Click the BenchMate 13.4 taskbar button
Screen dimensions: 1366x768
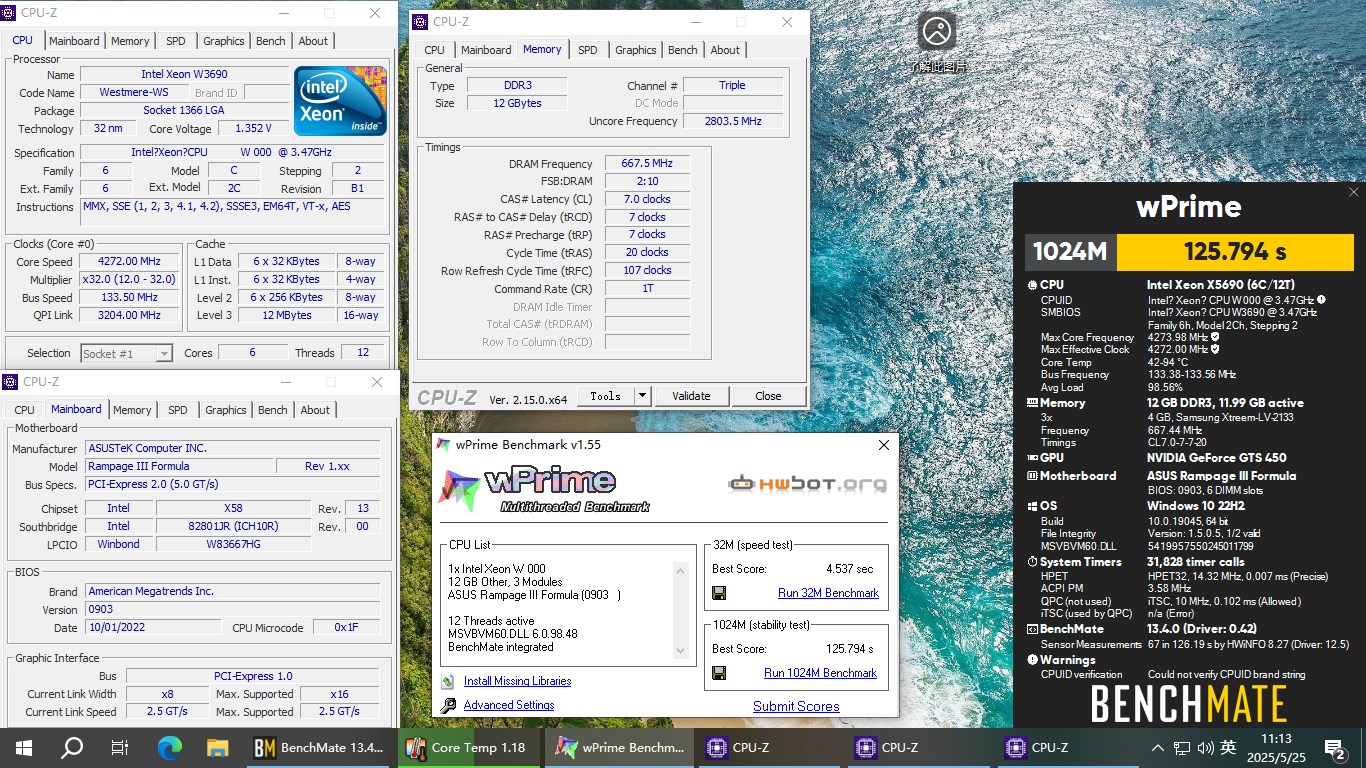(x=319, y=747)
